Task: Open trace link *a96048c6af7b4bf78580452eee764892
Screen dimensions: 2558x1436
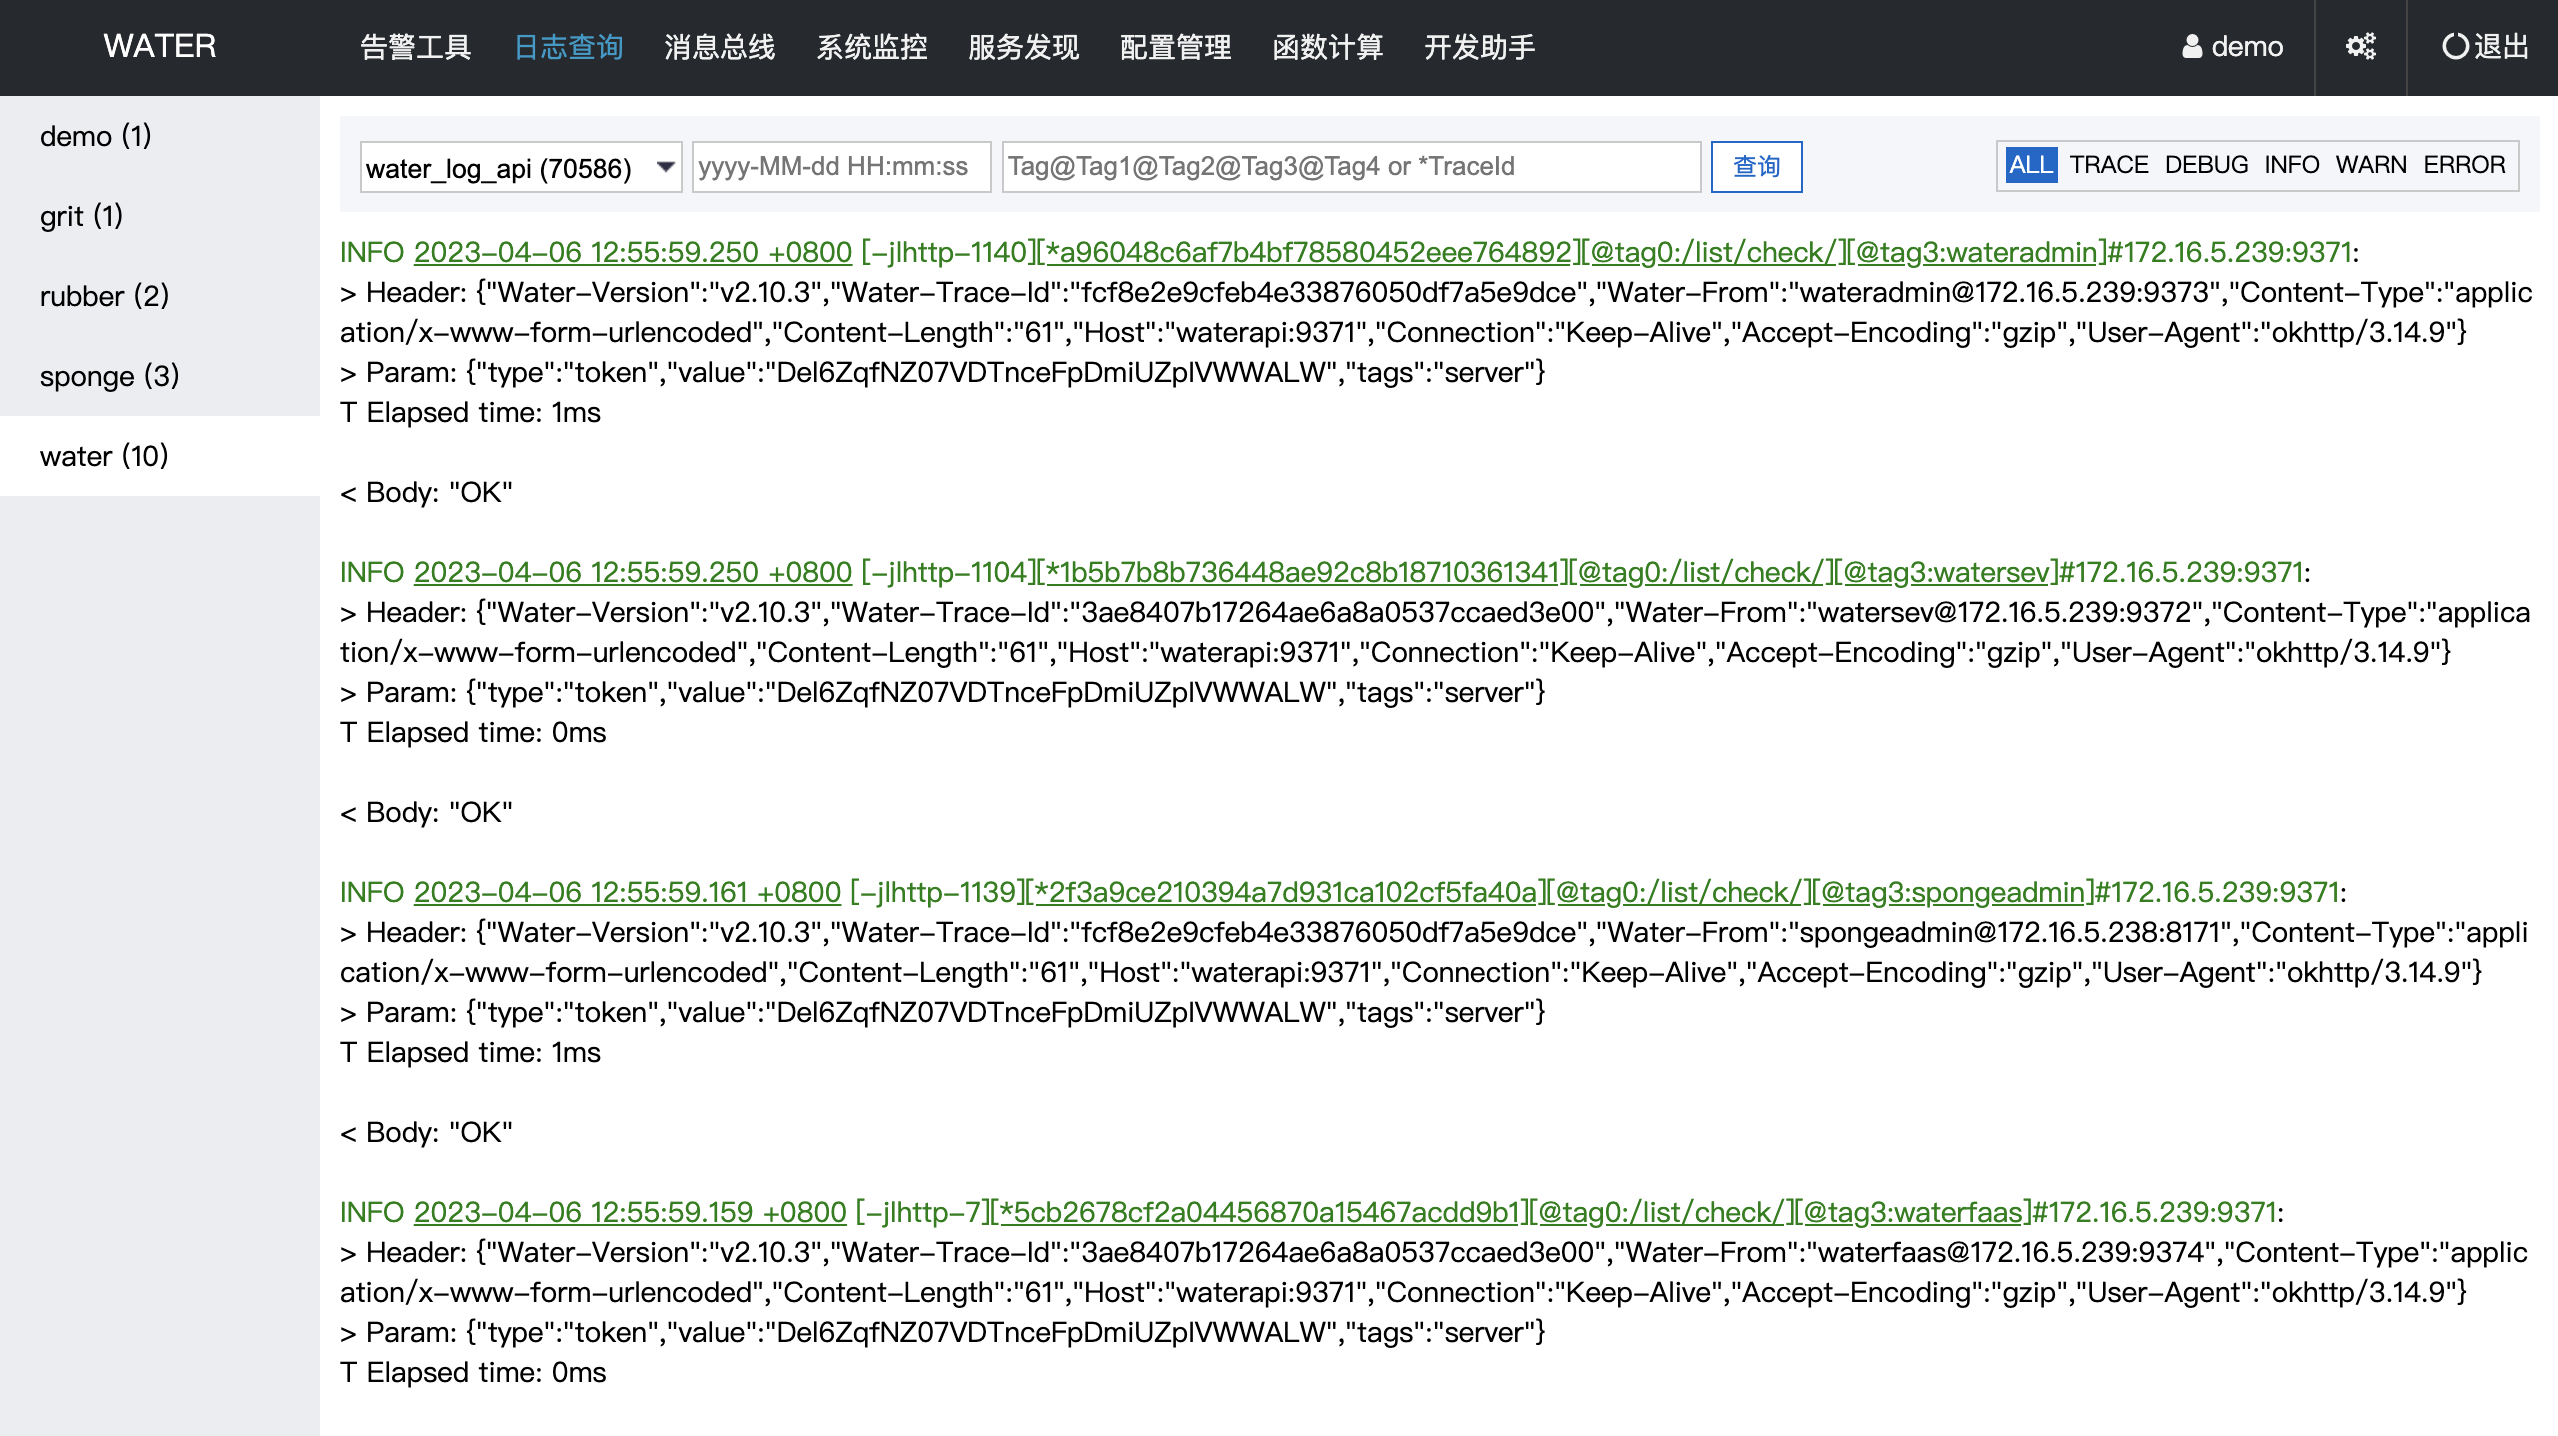Action: click(1309, 252)
